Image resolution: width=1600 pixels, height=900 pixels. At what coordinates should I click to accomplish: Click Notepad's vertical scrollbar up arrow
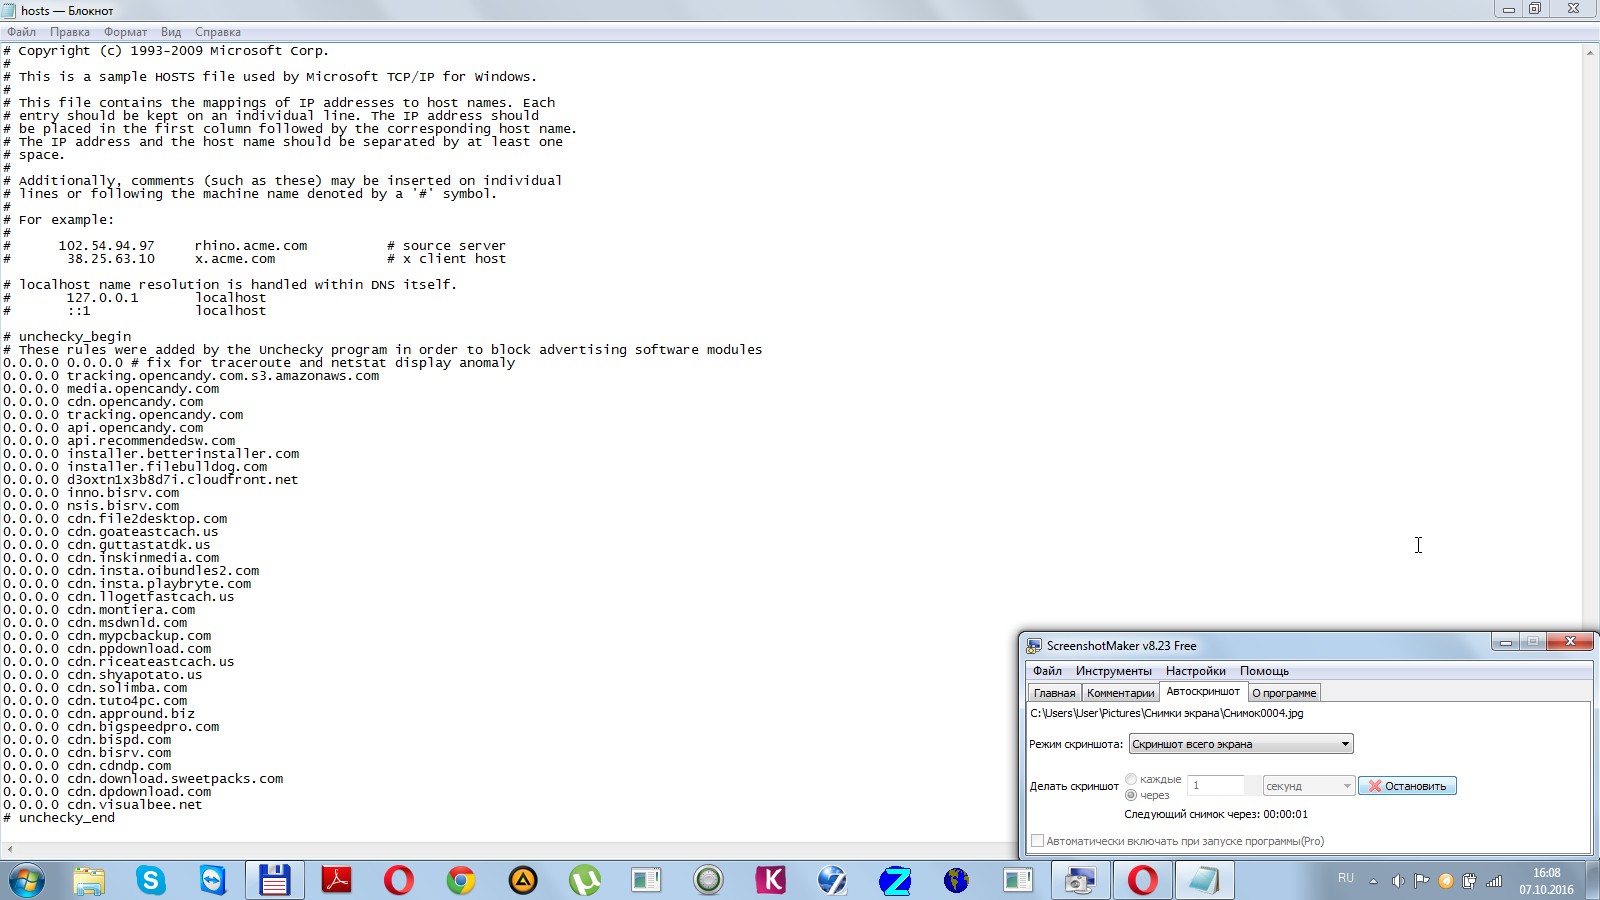coord(1590,52)
